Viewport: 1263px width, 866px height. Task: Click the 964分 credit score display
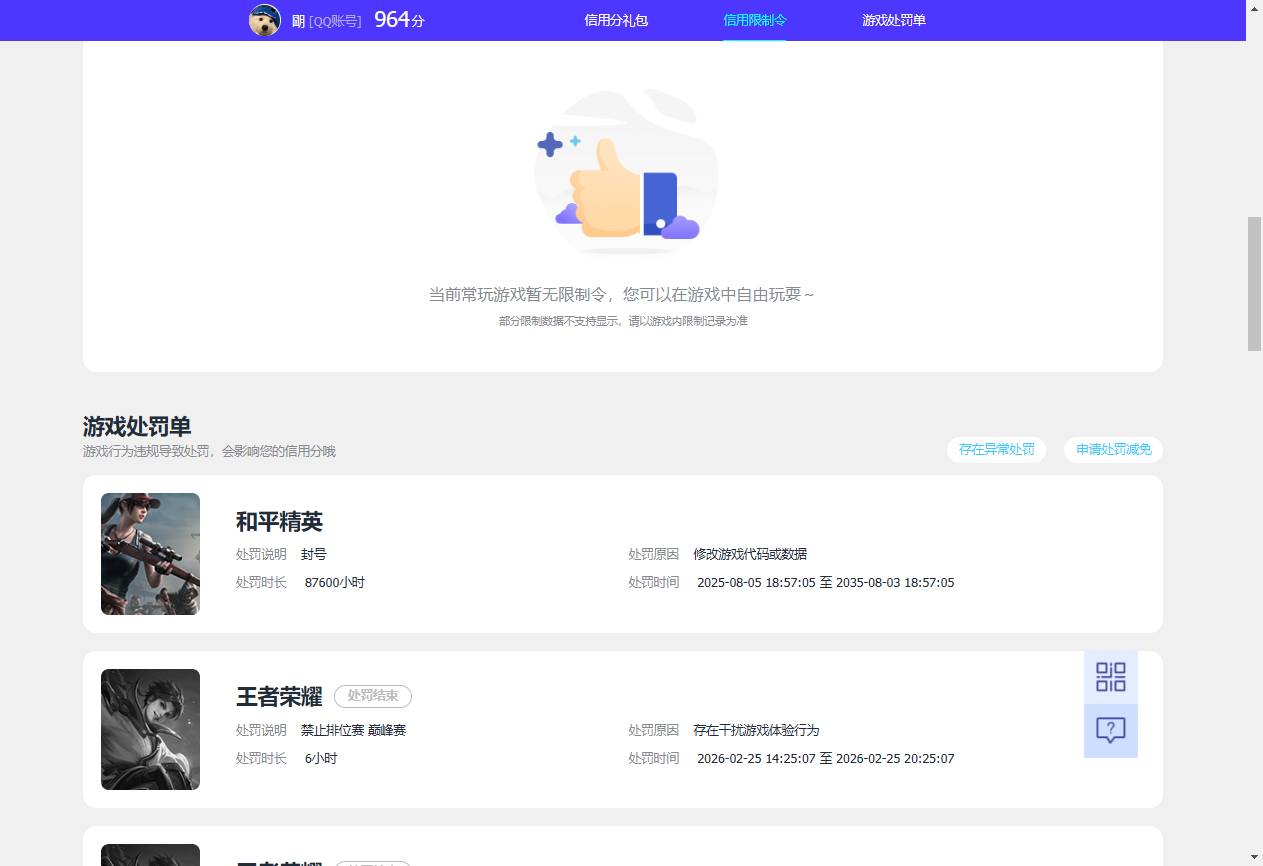click(398, 19)
